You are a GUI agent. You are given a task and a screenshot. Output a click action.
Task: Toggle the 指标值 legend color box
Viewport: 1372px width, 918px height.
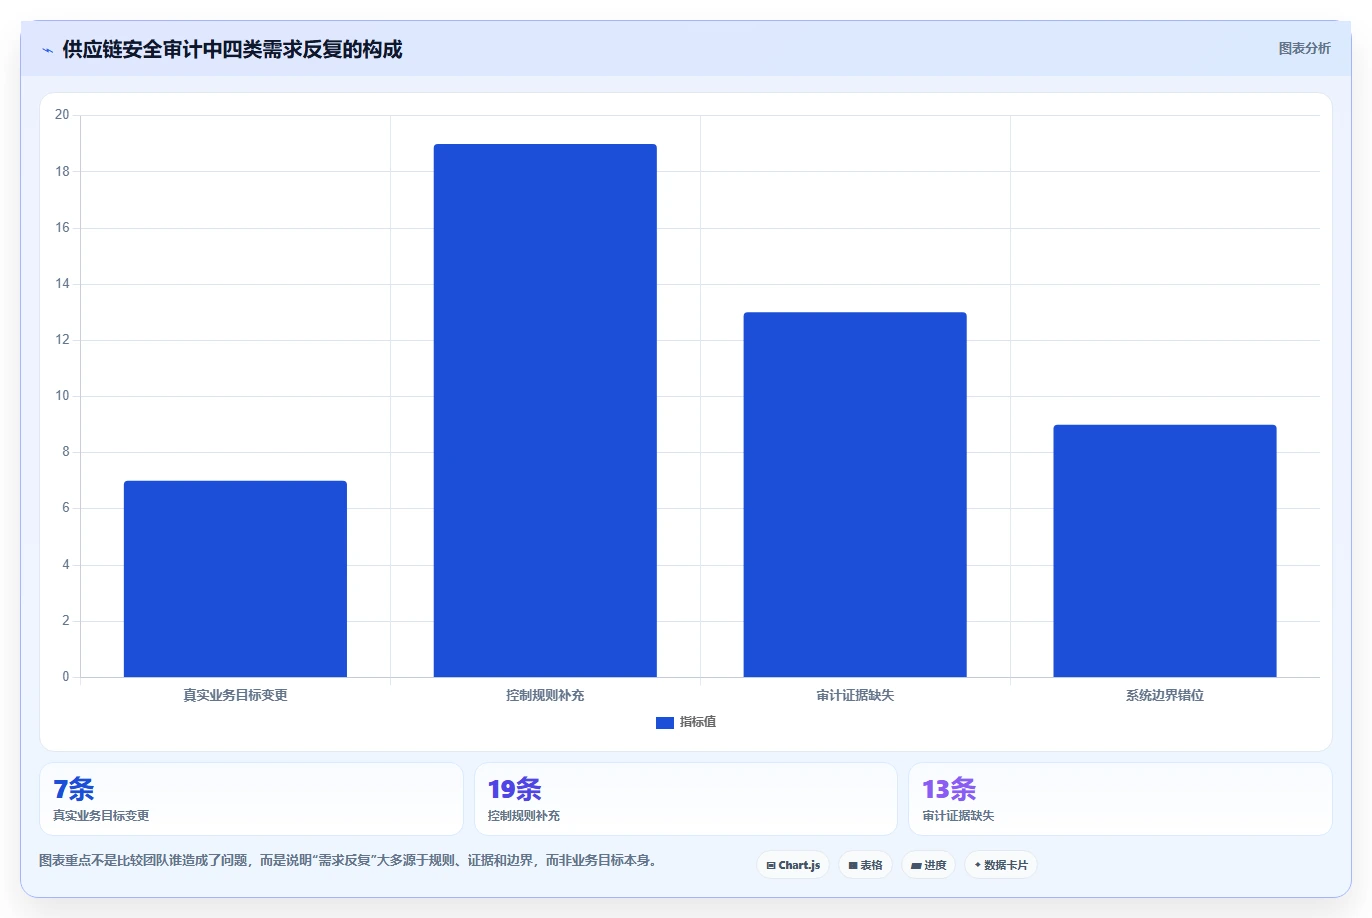pyautogui.click(x=664, y=722)
